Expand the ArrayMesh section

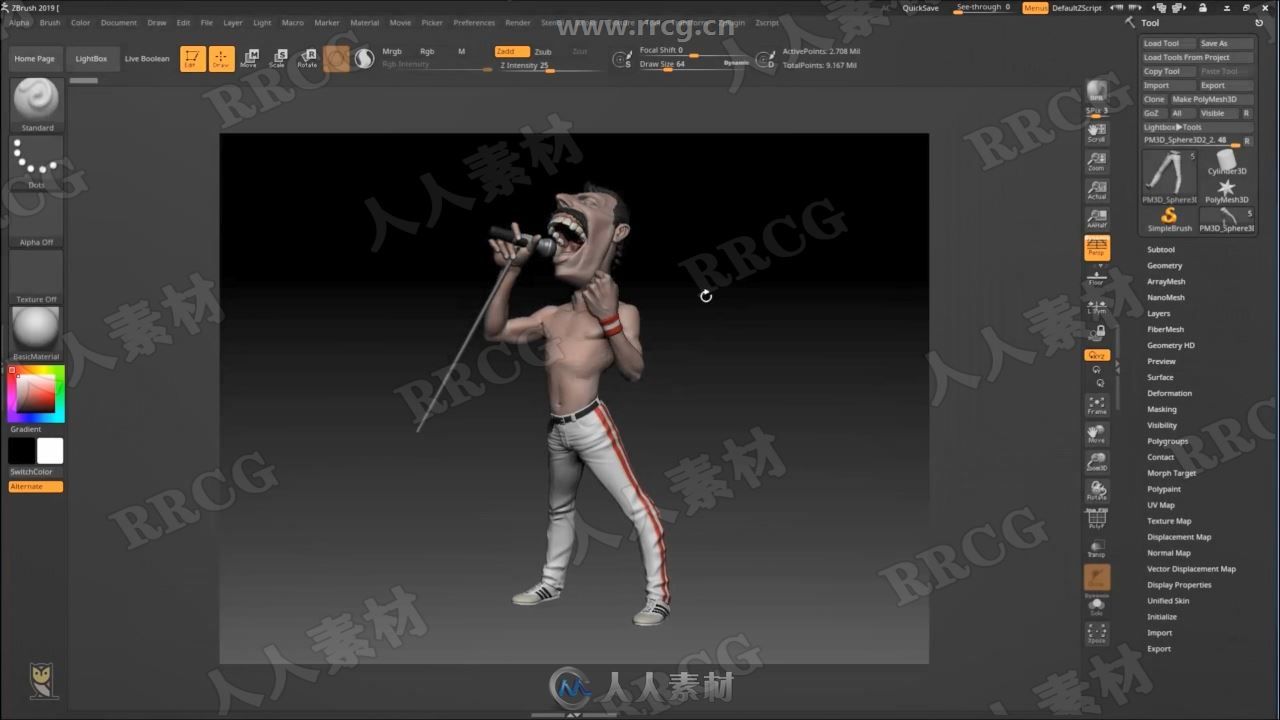click(1166, 281)
